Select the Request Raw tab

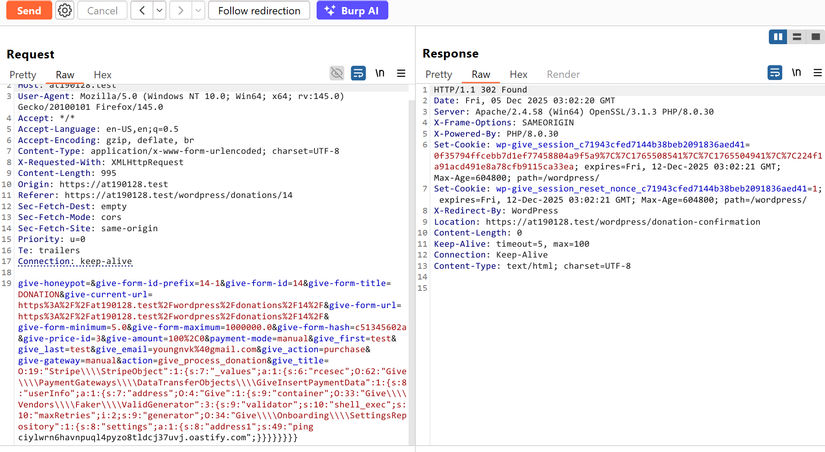coord(65,75)
